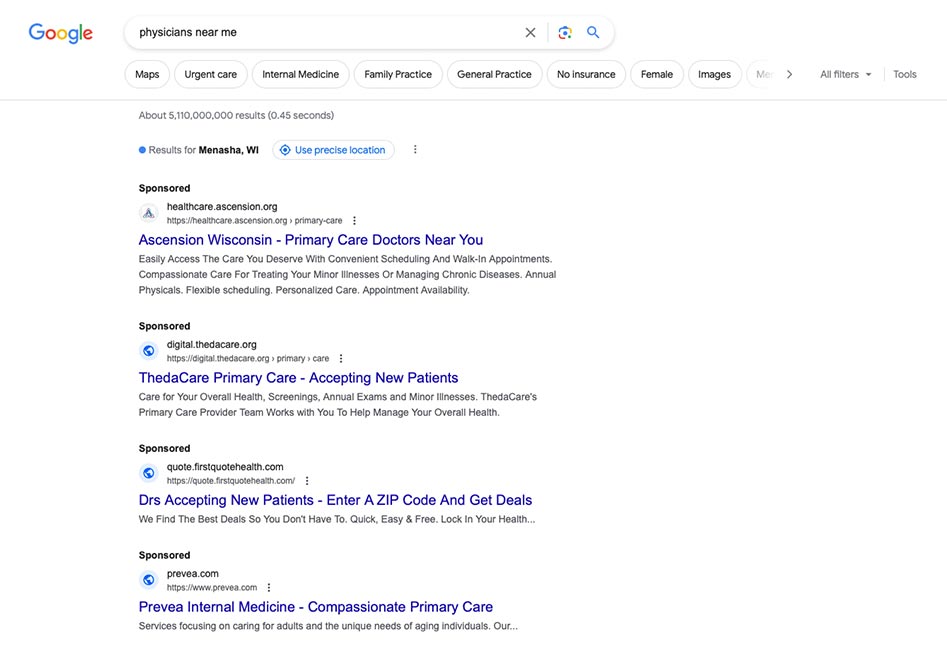Screen dimensions: 947x664
Task: Open location options three-dot menu
Action: point(415,150)
